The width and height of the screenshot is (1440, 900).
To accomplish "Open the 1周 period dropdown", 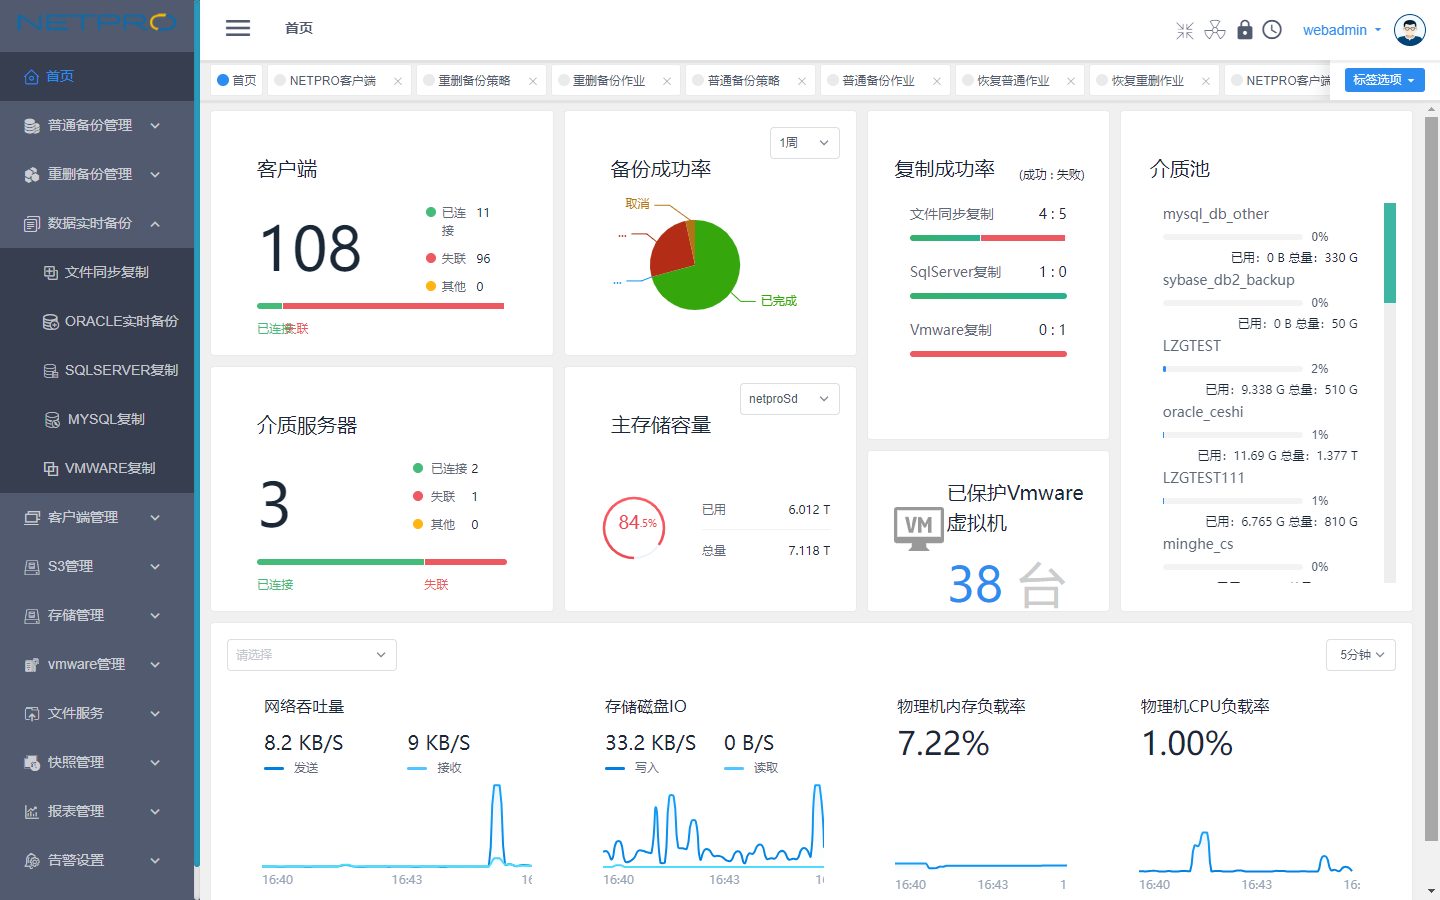I will [x=804, y=143].
